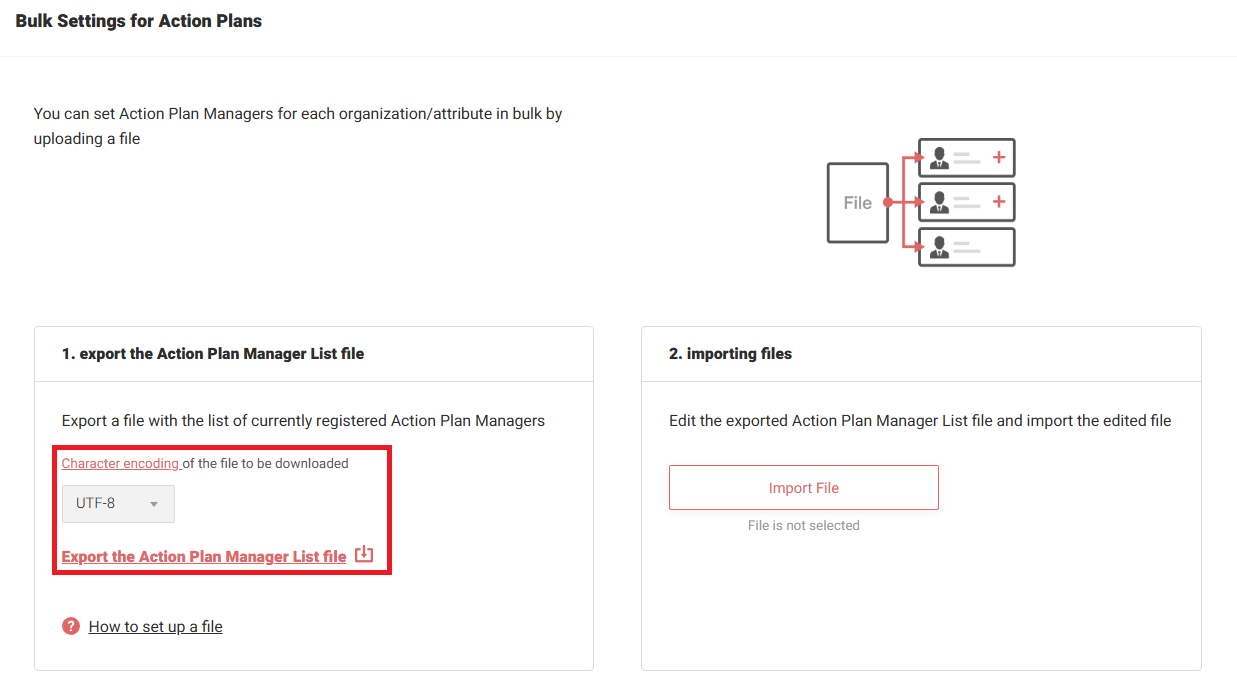Export the Action Plan Manager List file

(204, 557)
